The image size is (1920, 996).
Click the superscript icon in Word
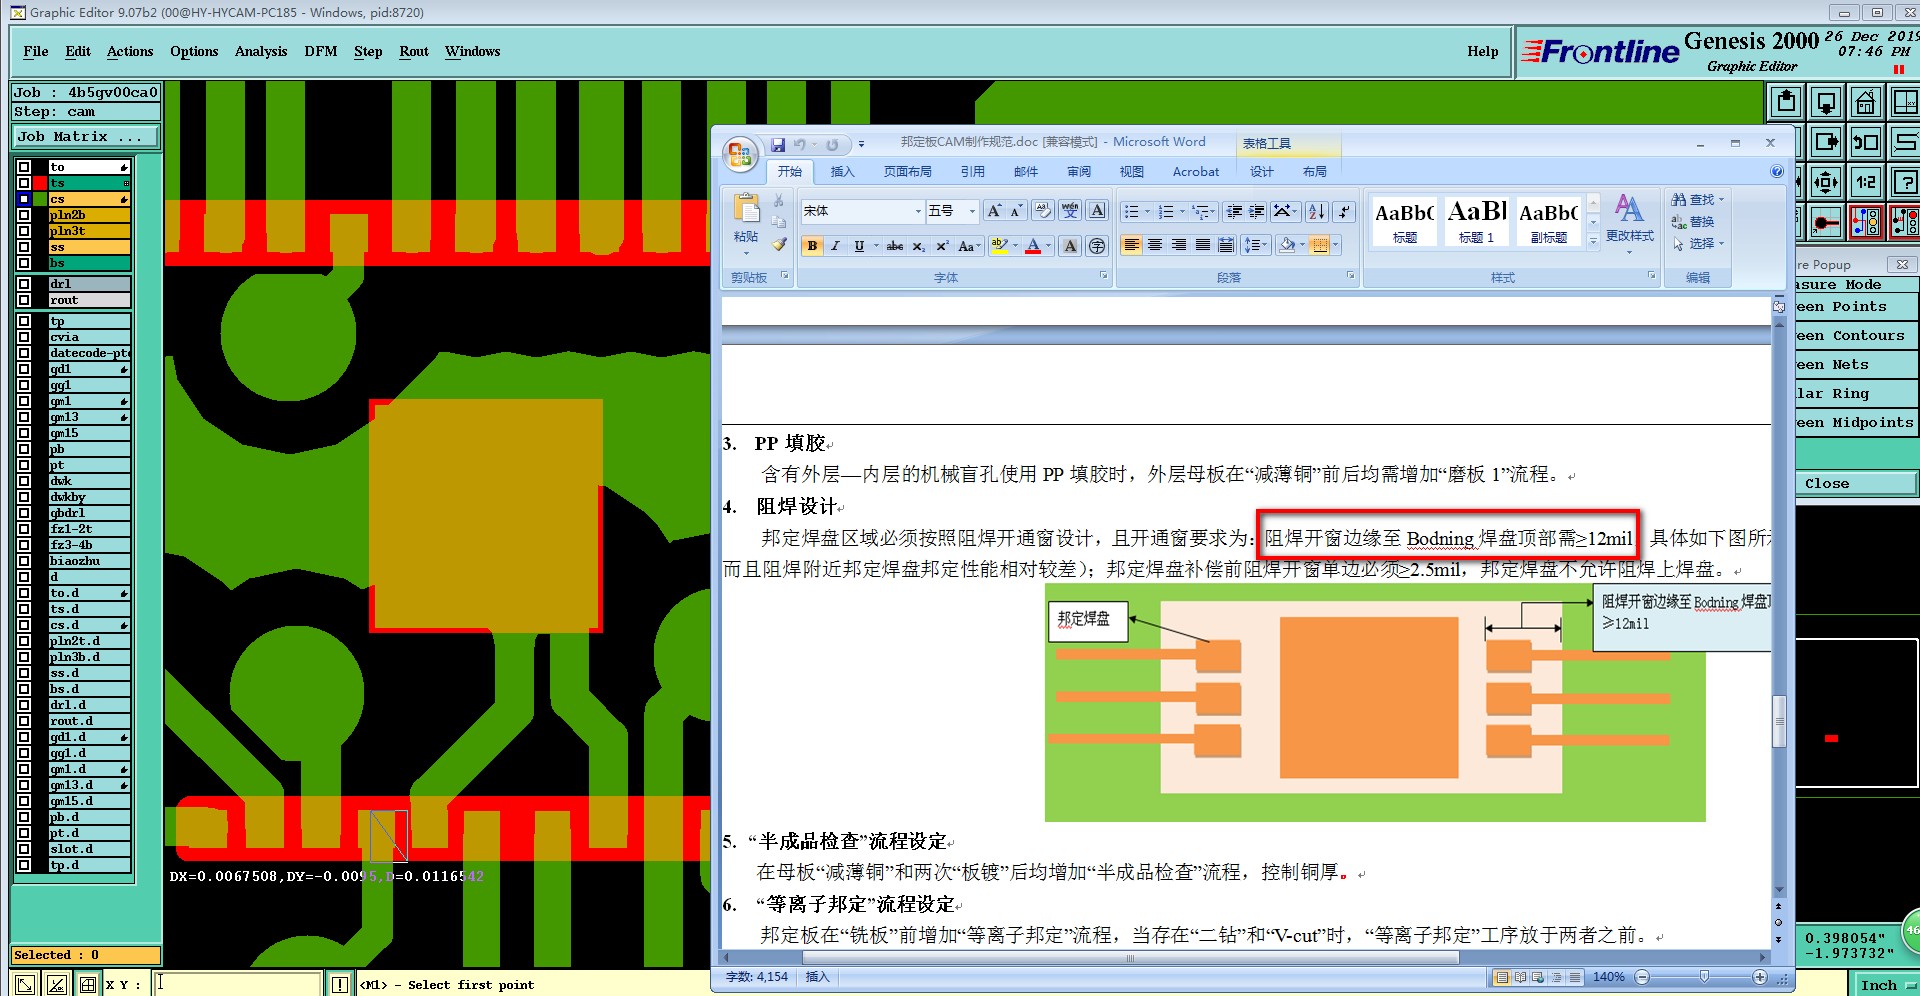tap(941, 245)
